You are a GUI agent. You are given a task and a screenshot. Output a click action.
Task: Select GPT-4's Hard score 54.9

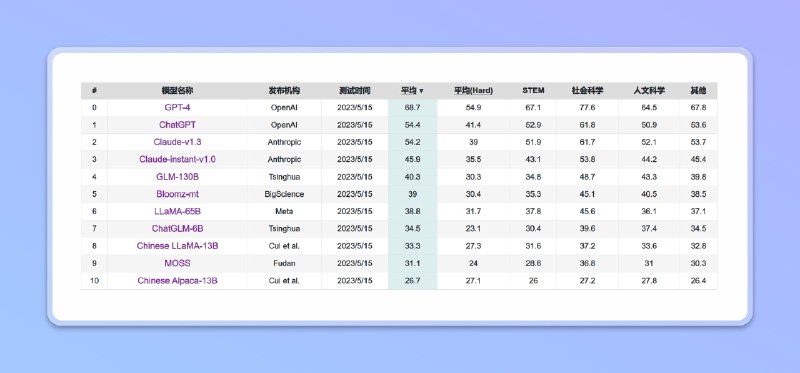point(473,108)
